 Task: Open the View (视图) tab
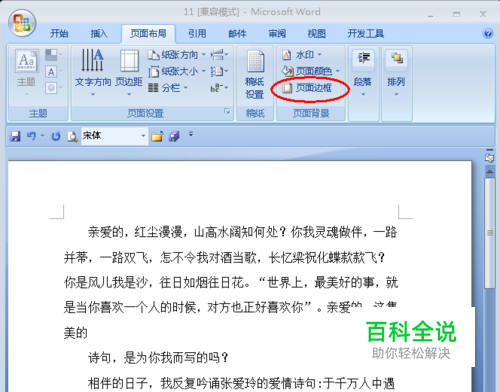point(317,34)
